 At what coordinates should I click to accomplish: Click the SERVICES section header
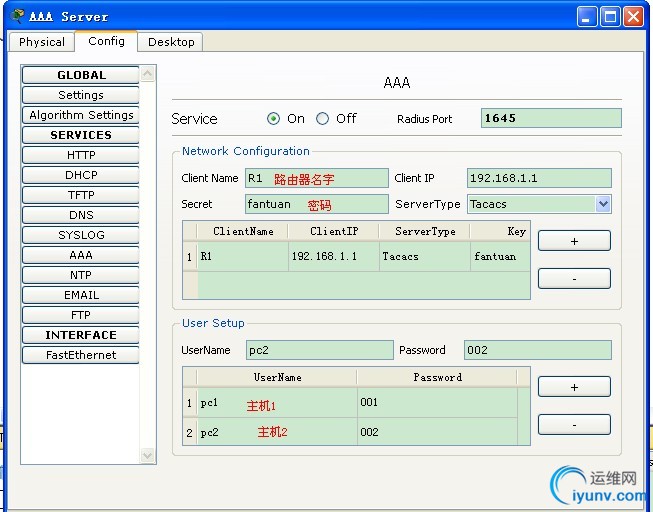coord(81,135)
